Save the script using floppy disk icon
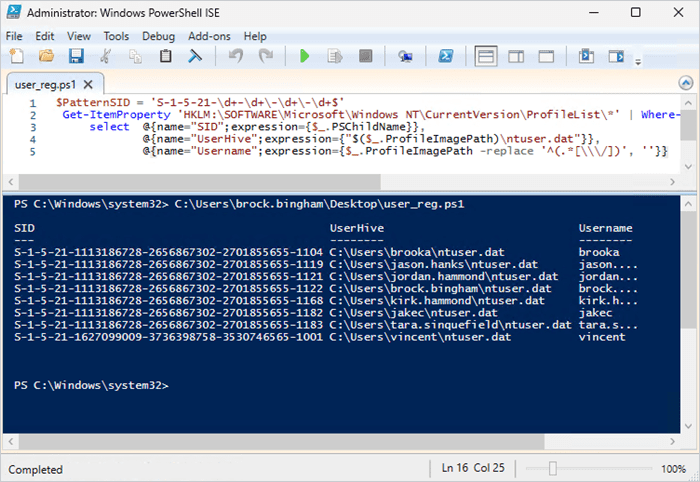The image size is (700, 482). click(x=76, y=56)
